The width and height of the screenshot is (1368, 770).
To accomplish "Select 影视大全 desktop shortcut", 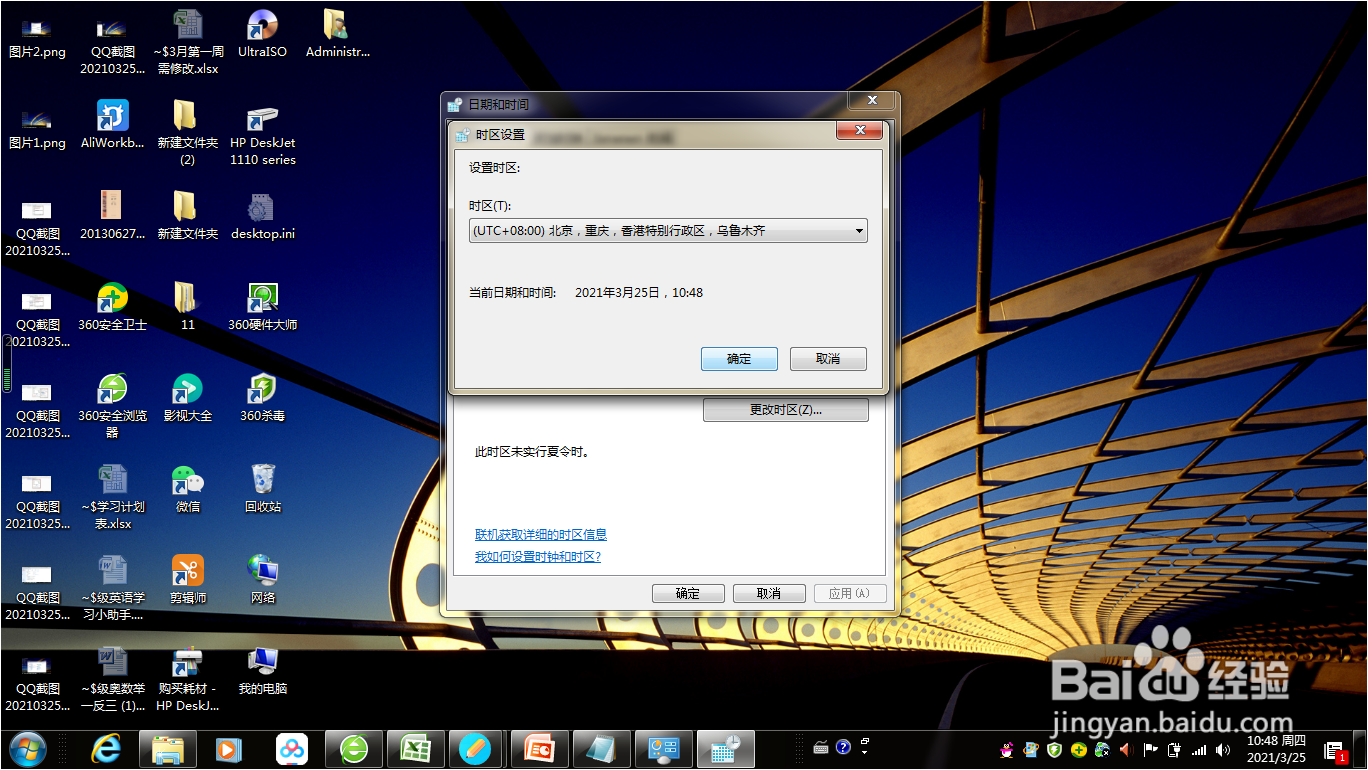I will point(188,398).
